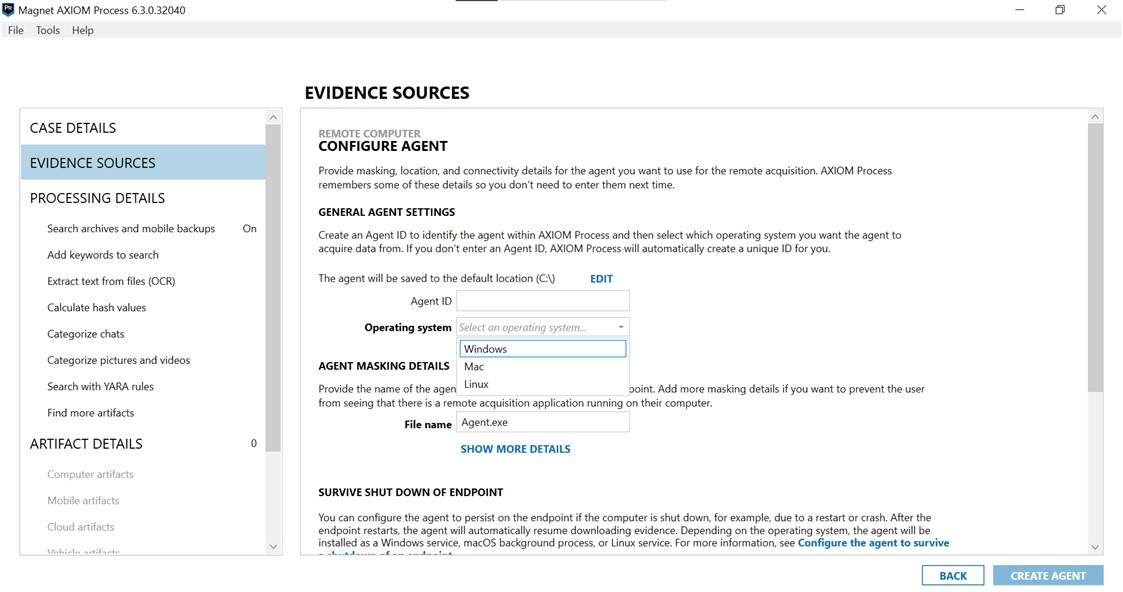Open the Configure the agent to survive link
1123x592 pixels.
(x=873, y=542)
